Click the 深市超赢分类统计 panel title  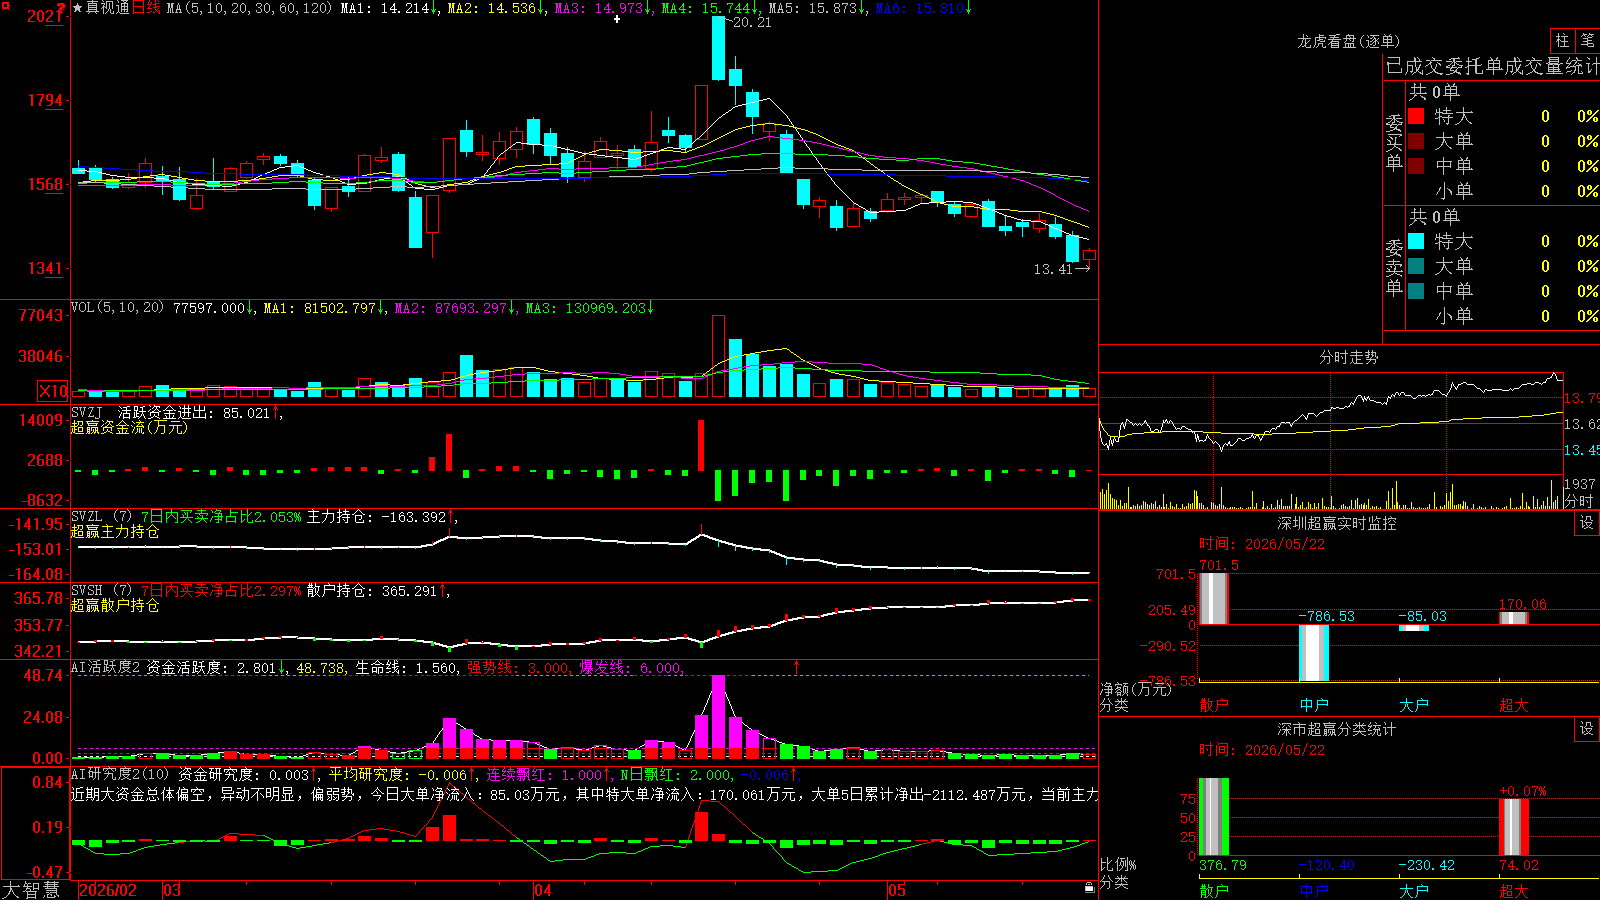click(1337, 729)
